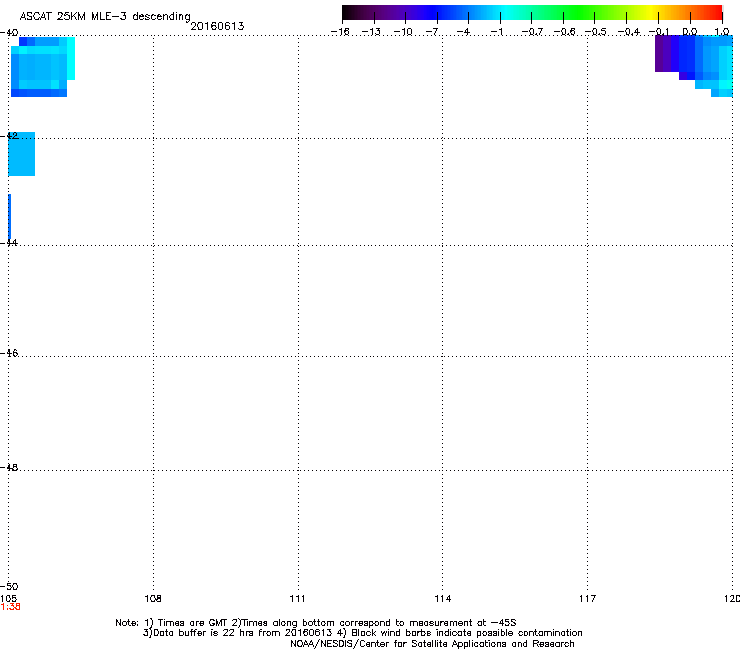This screenshot has width=740, height=650.
Task: Click the latitude label -40
Action: 9,33
